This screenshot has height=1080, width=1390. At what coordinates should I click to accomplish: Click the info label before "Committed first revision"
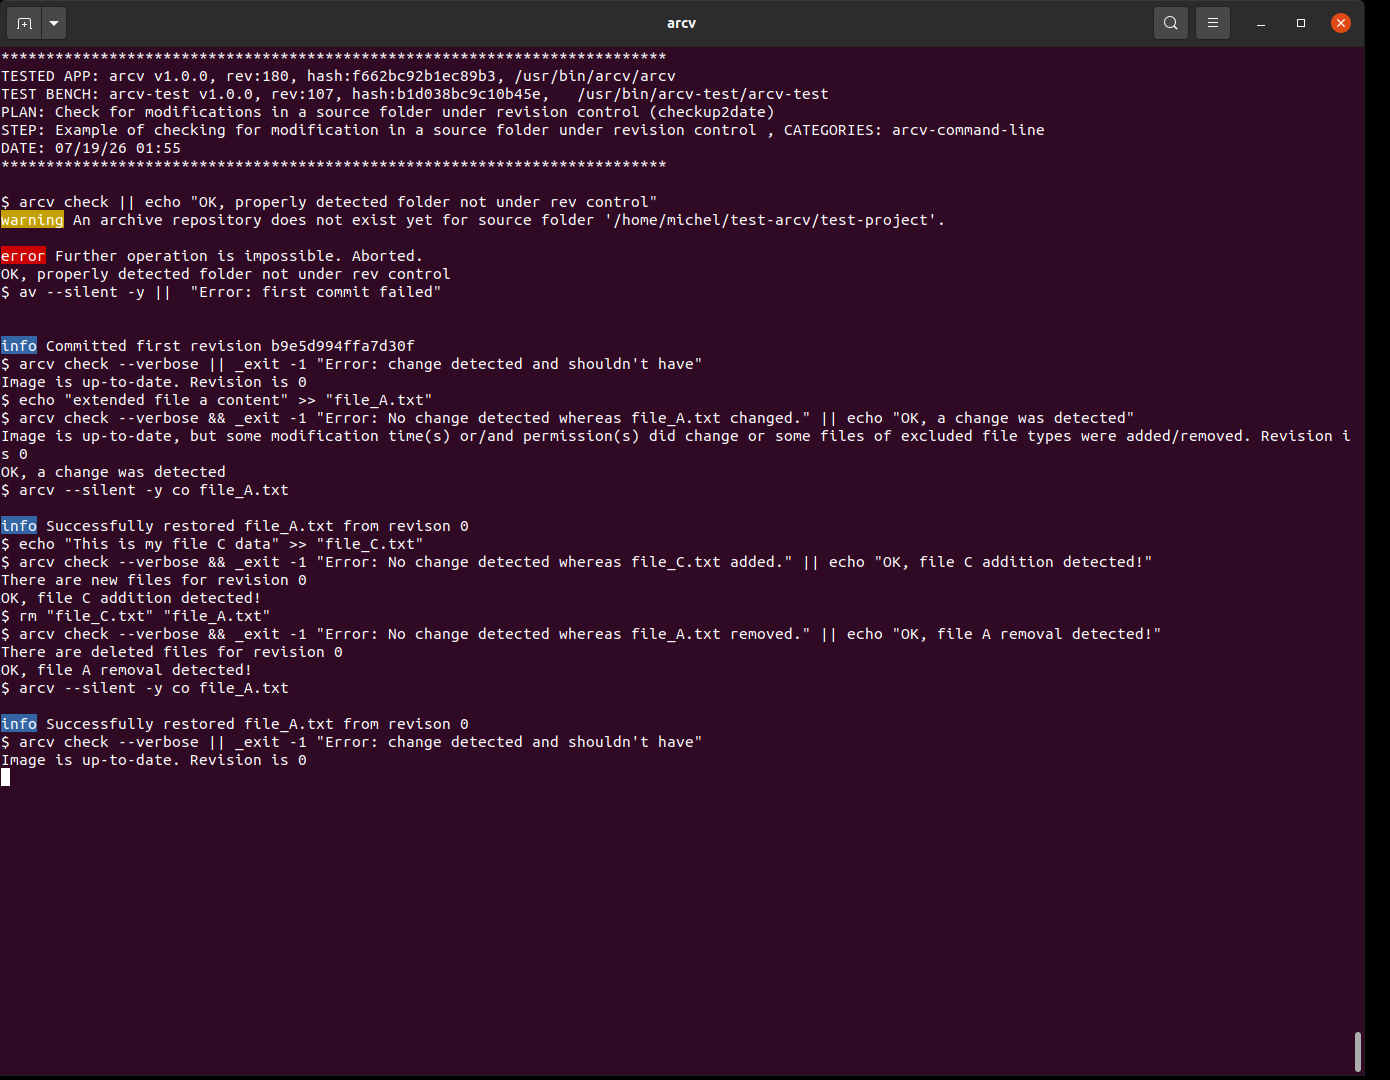[x=19, y=346]
